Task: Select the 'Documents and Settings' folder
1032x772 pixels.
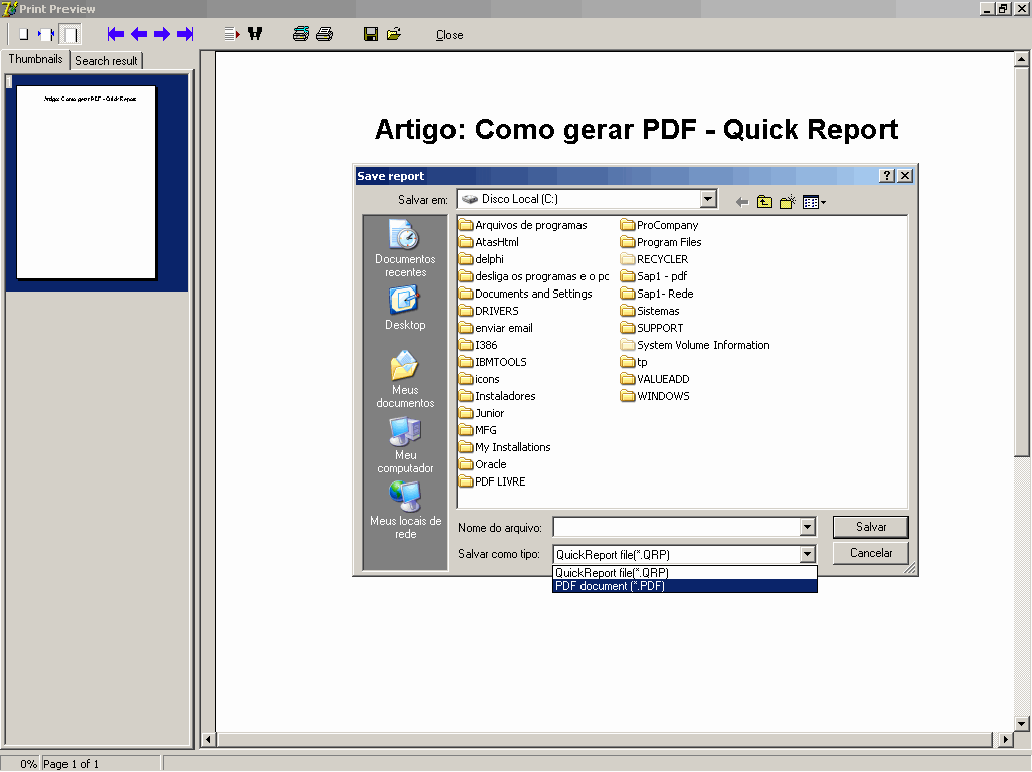Action: pos(526,294)
